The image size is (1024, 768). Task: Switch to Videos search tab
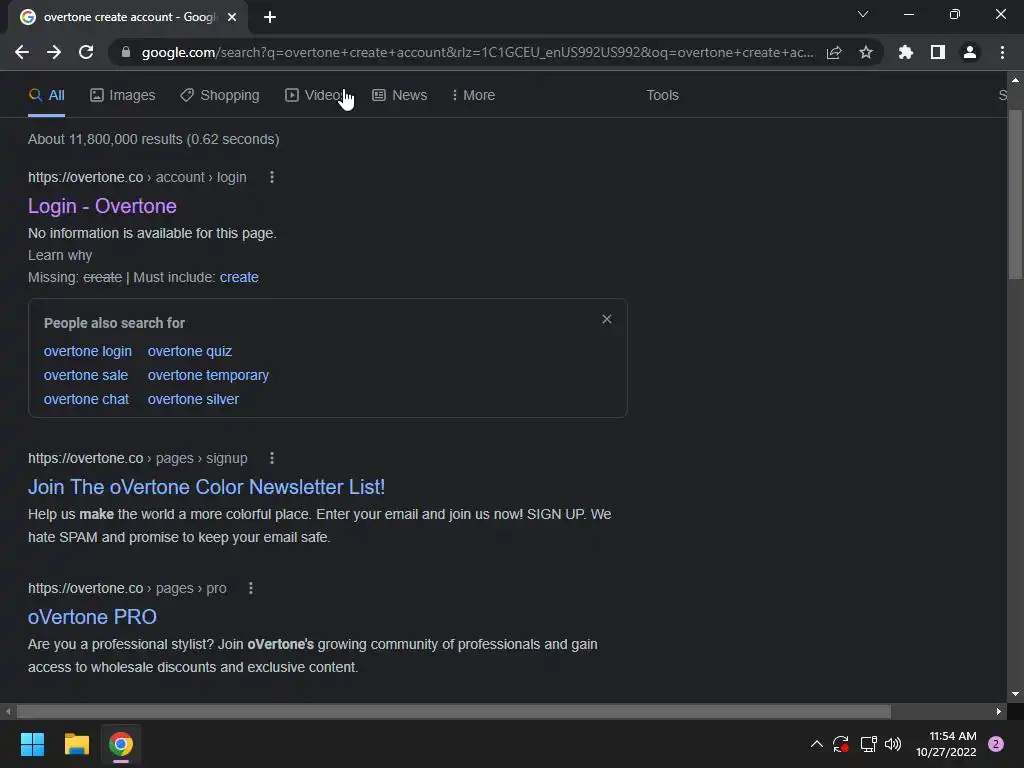click(x=316, y=95)
